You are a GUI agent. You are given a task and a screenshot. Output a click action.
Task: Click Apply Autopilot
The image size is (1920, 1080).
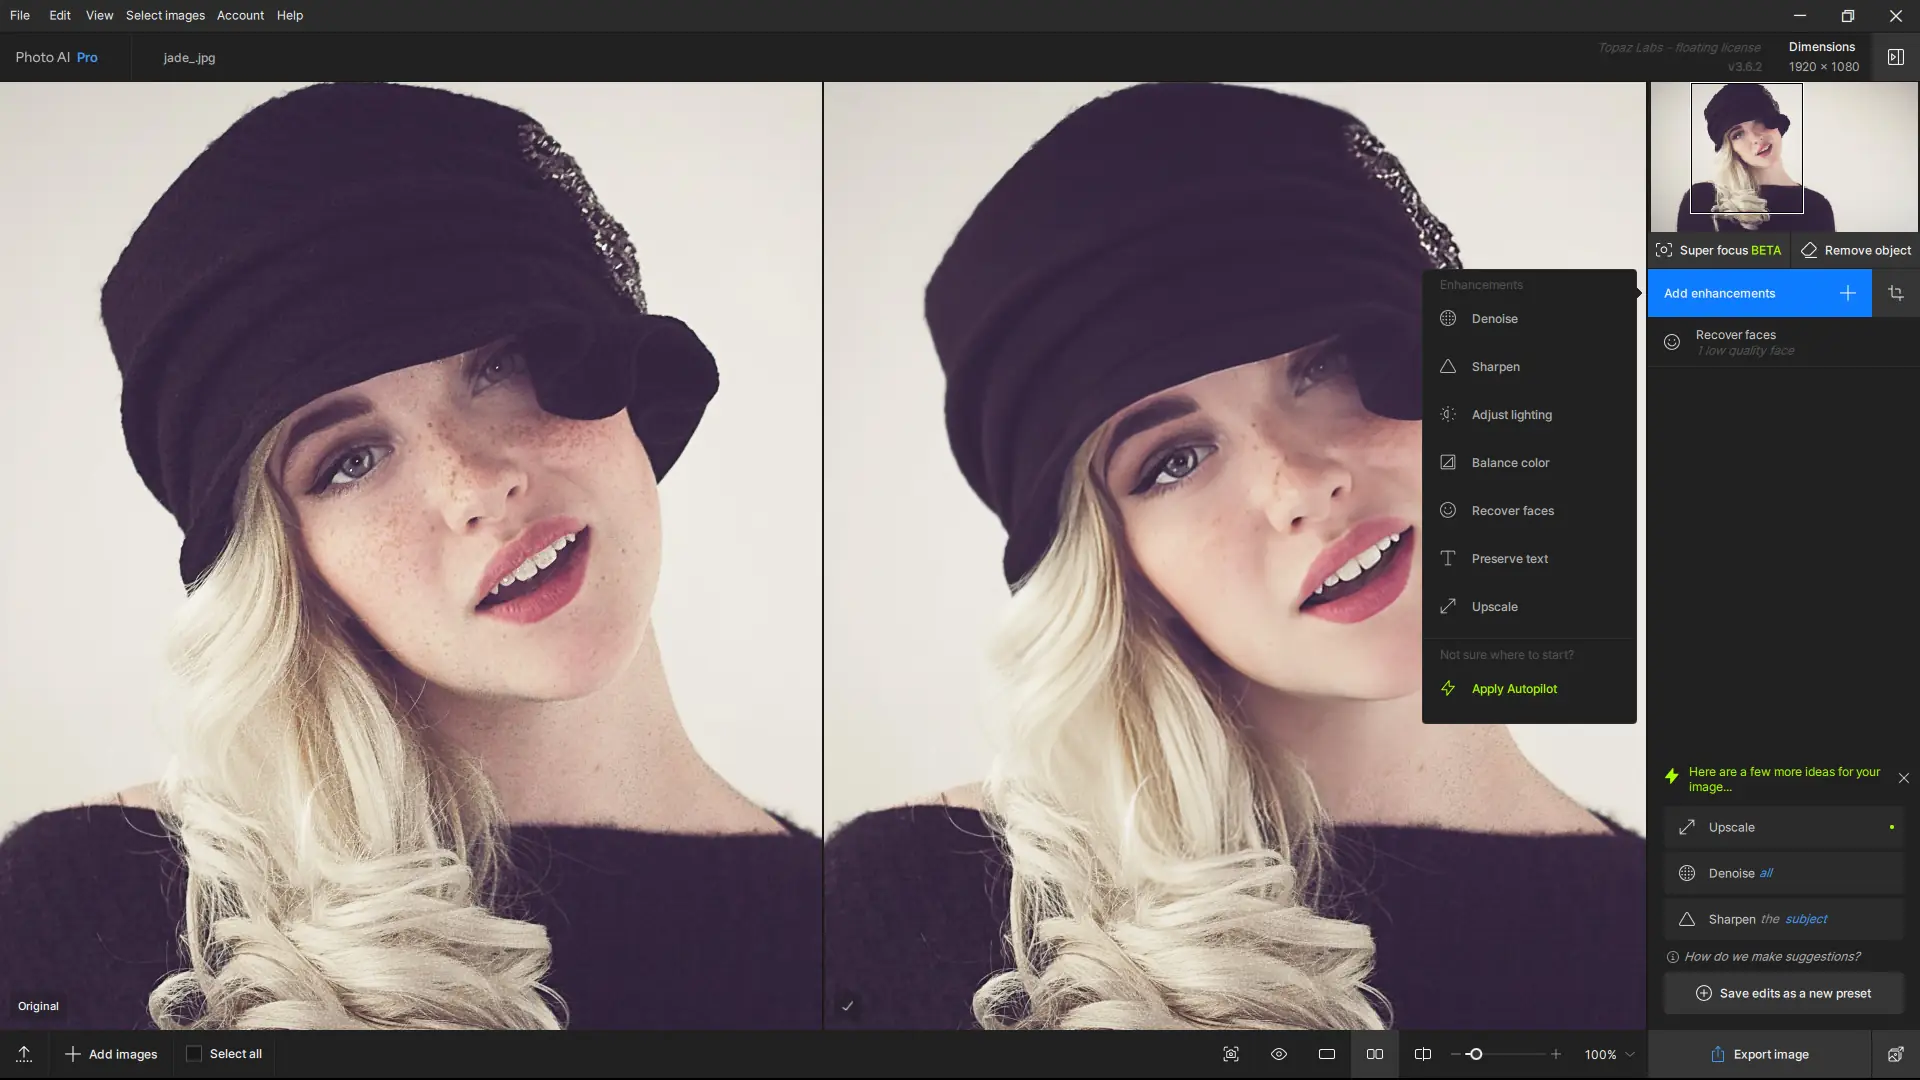click(1513, 689)
